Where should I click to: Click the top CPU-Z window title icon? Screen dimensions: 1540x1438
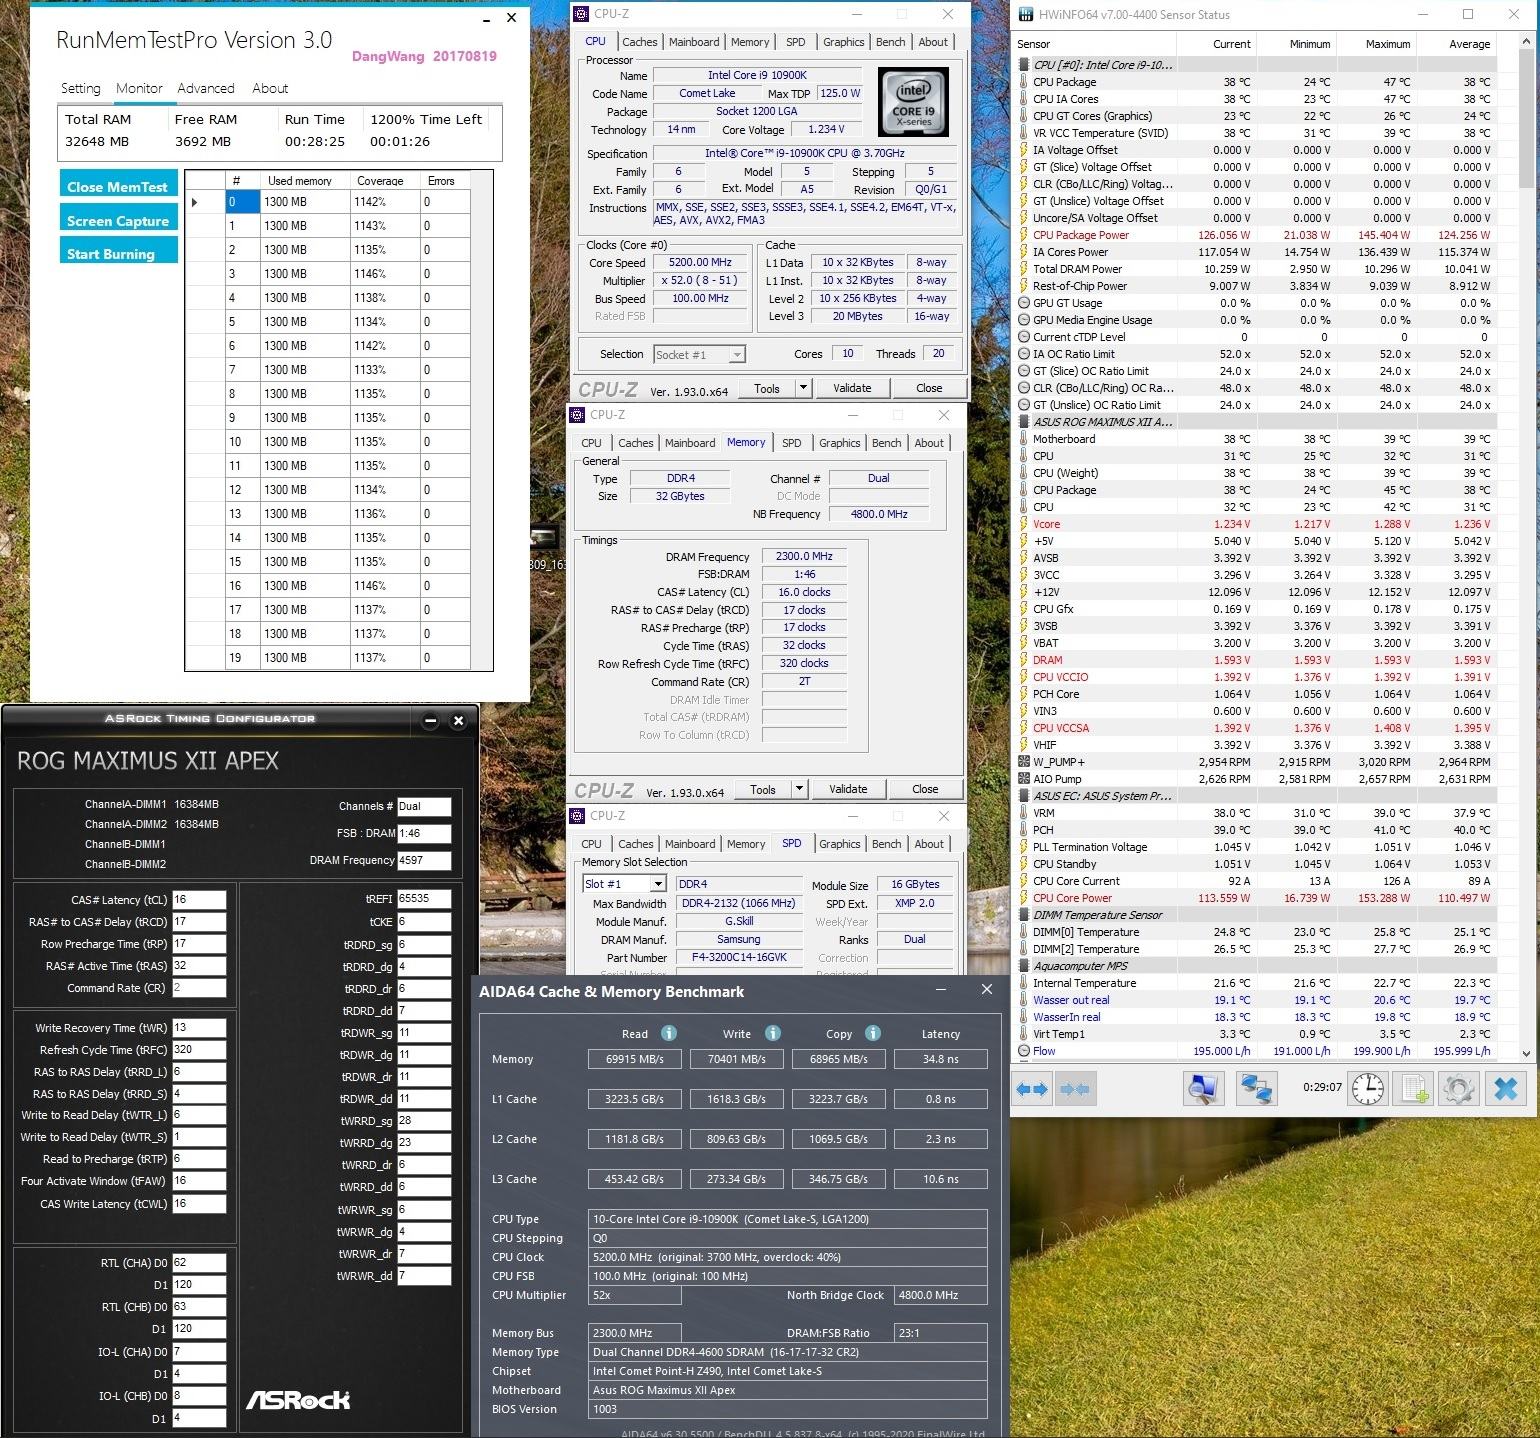coord(582,14)
